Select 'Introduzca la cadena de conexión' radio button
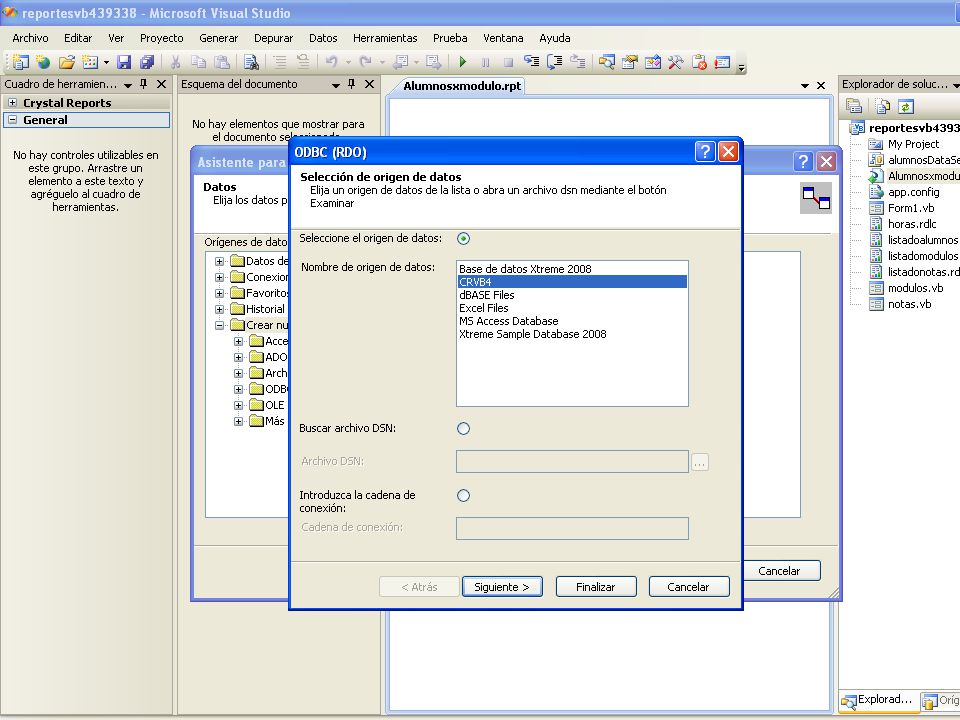Image resolution: width=960 pixels, height=720 pixels. (x=463, y=495)
